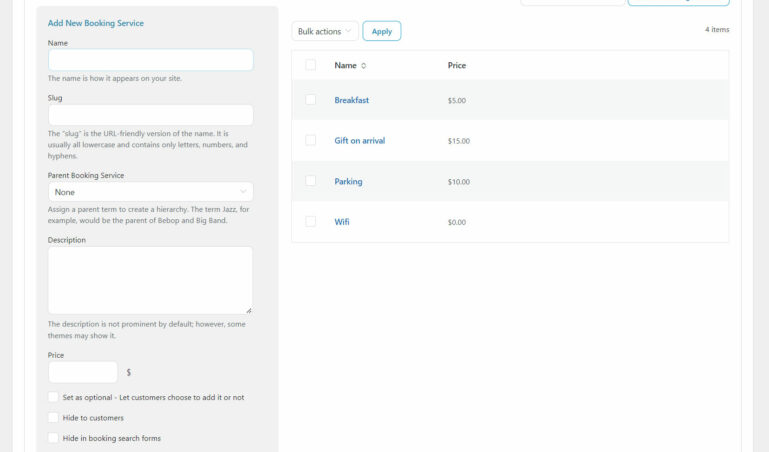
Task: Open the Gift on arrival service link
Action: point(359,141)
